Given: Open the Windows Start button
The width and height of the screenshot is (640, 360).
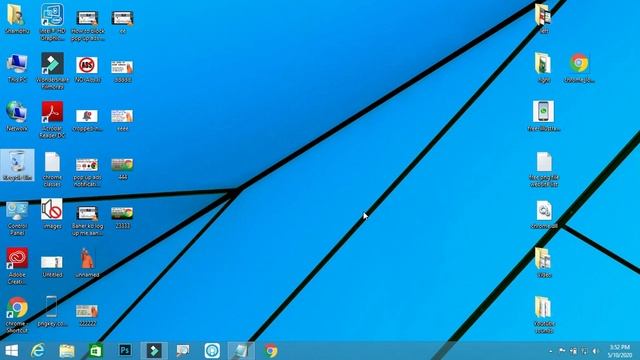Looking at the screenshot, I should click(x=11, y=351).
